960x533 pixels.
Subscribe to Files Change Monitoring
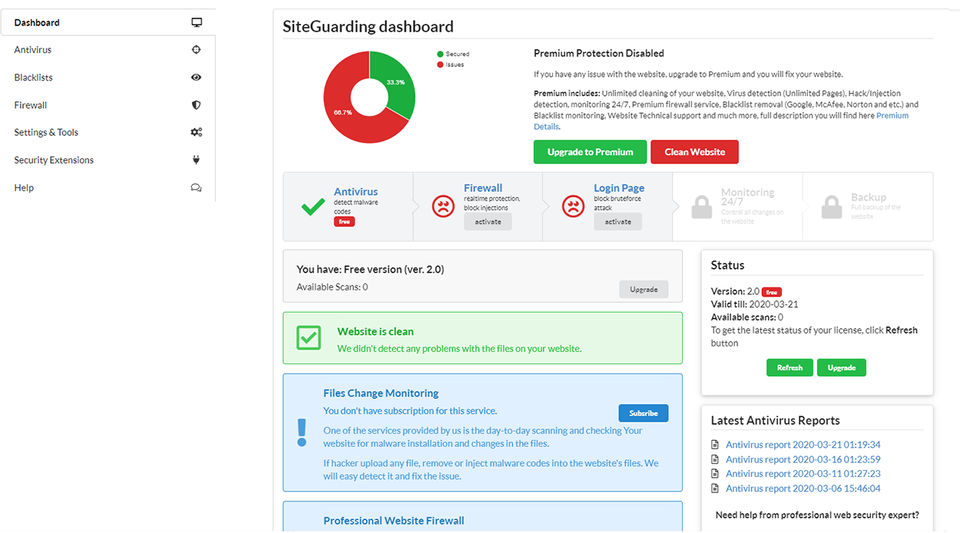tap(643, 413)
